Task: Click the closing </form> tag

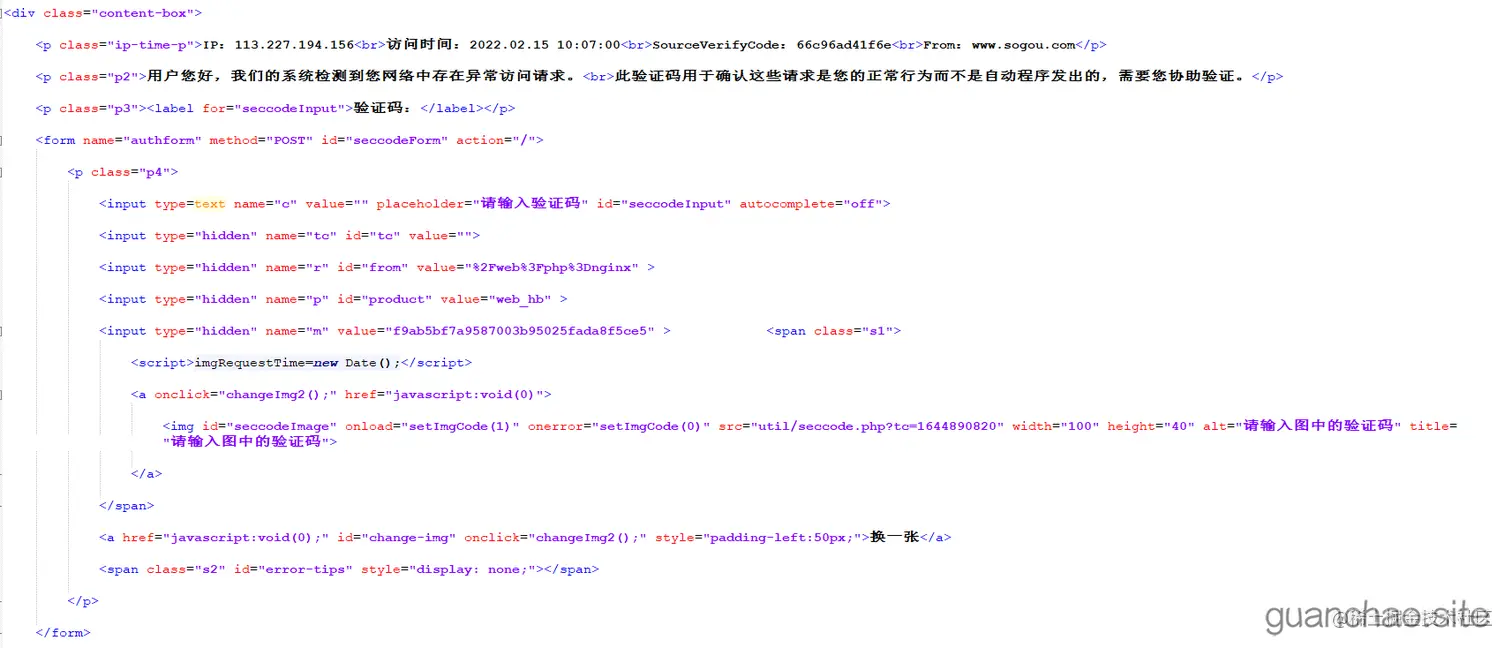Action: tap(63, 634)
